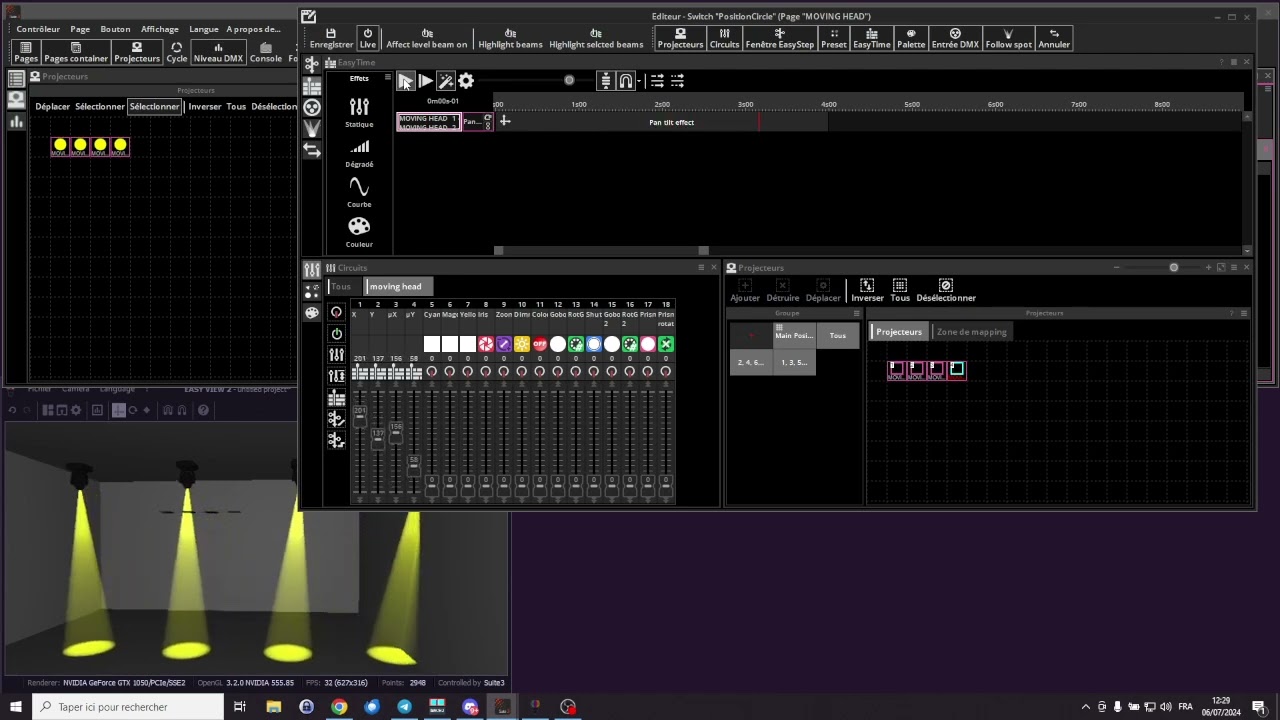Open the Circuits panel options menu
The width and height of the screenshot is (1280, 720).
tap(701, 268)
